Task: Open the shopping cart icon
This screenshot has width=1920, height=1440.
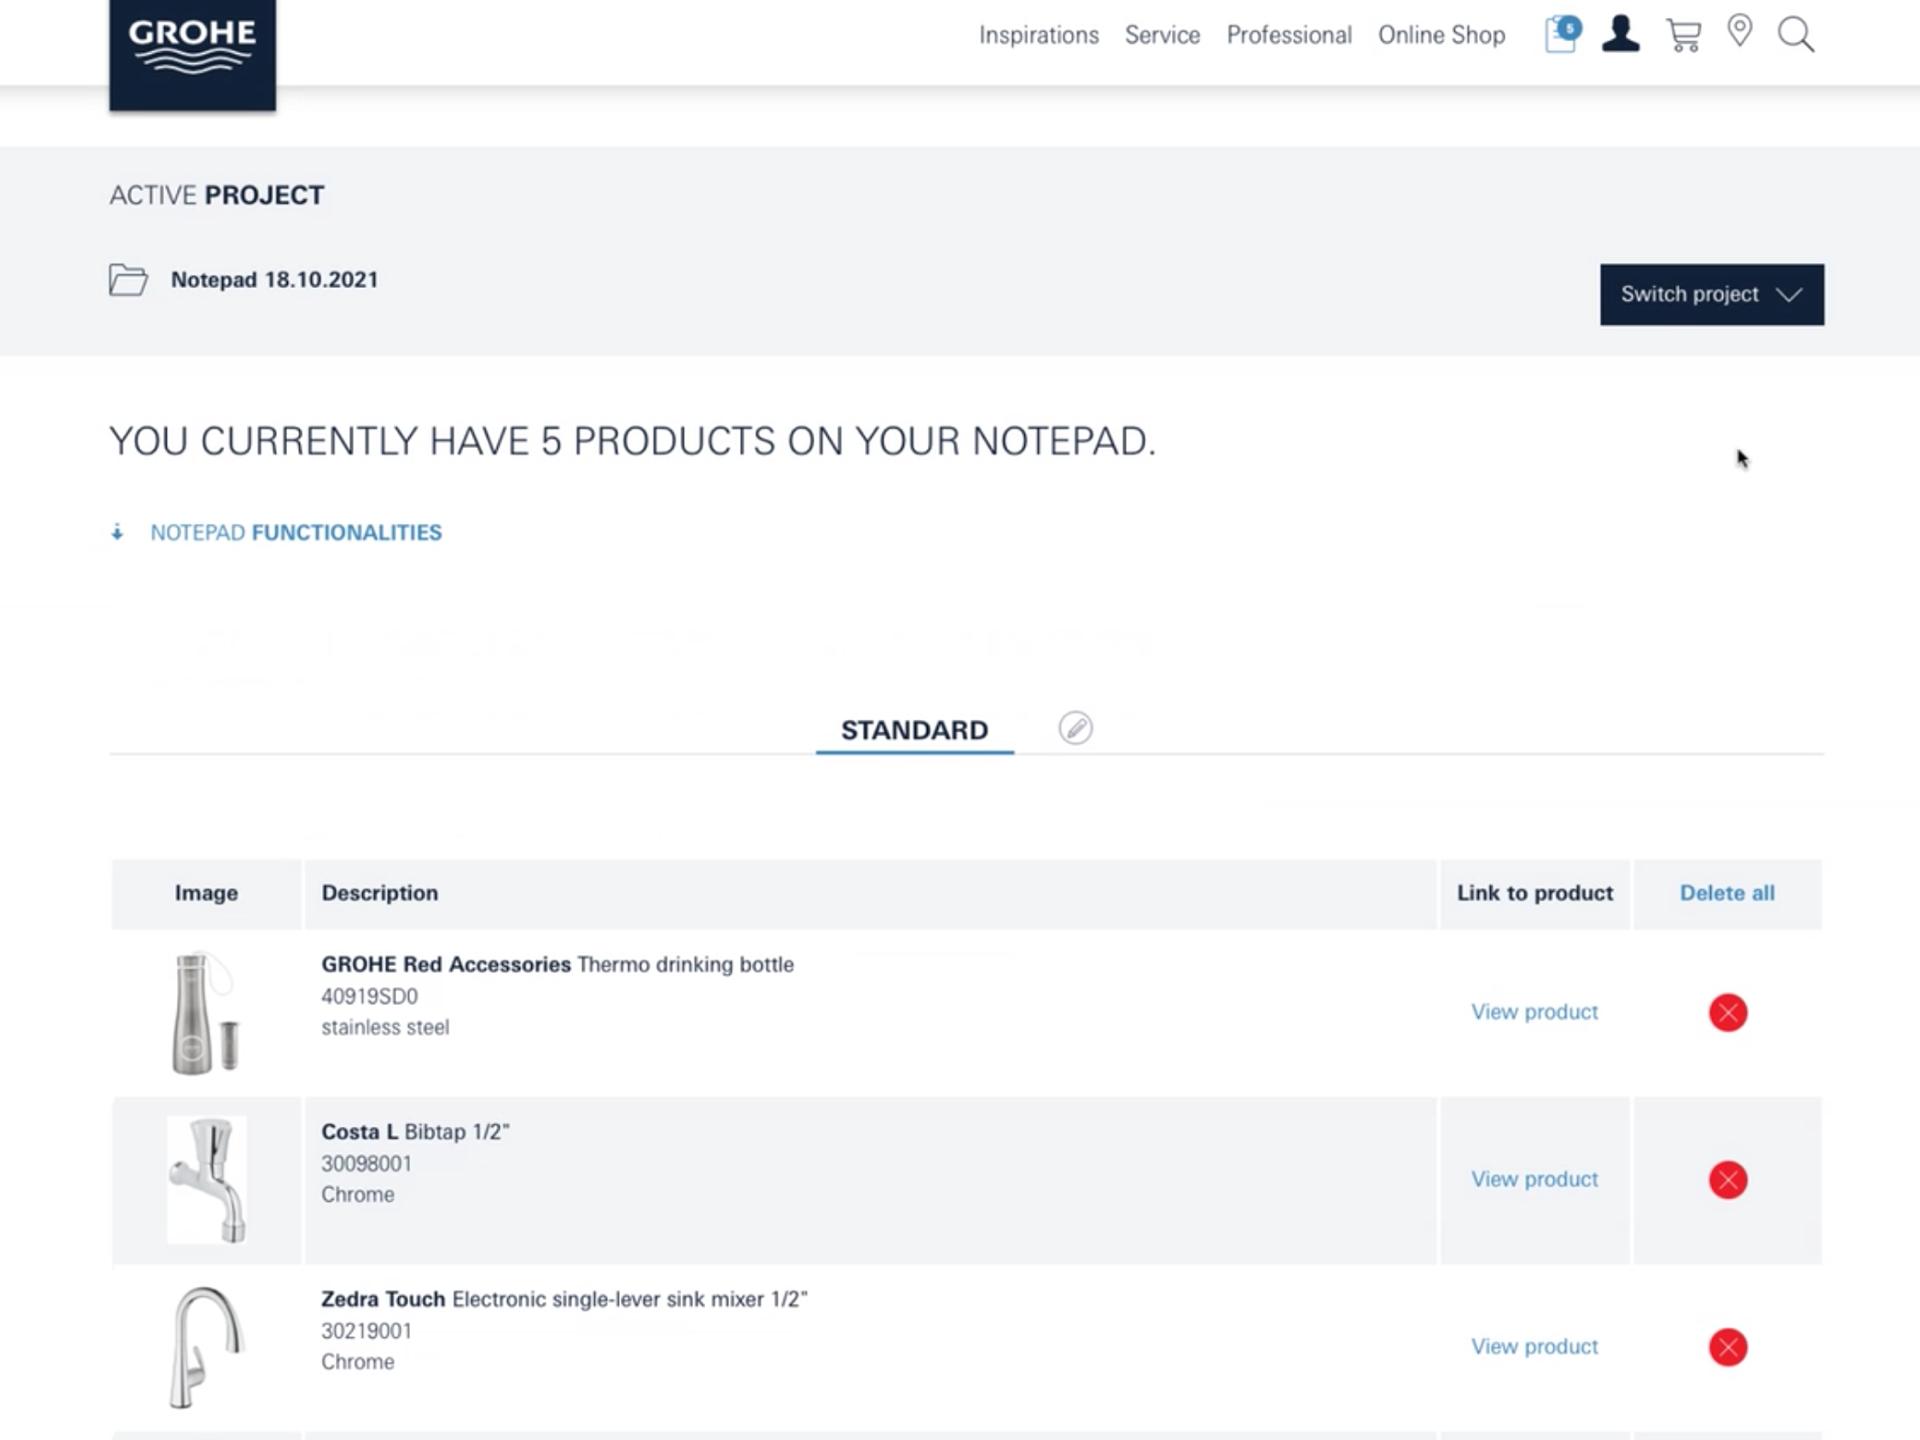Action: (x=1683, y=36)
